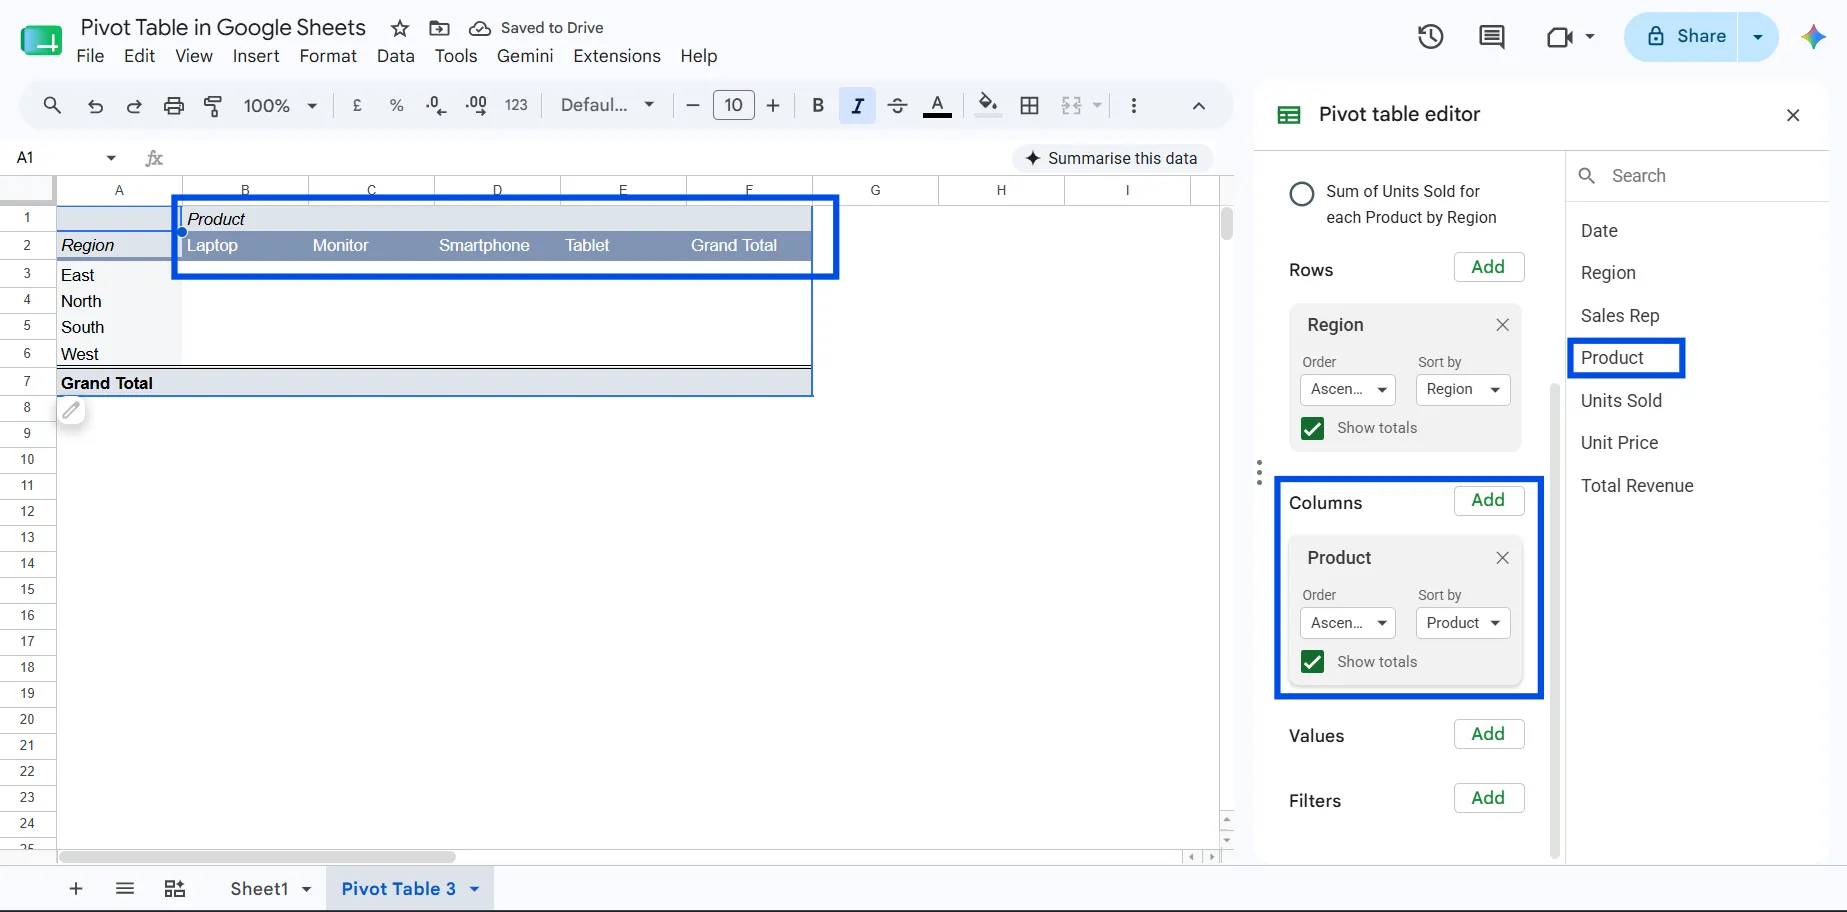Move document using folder icon
The width and height of the screenshot is (1847, 912).
click(x=439, y=28)
